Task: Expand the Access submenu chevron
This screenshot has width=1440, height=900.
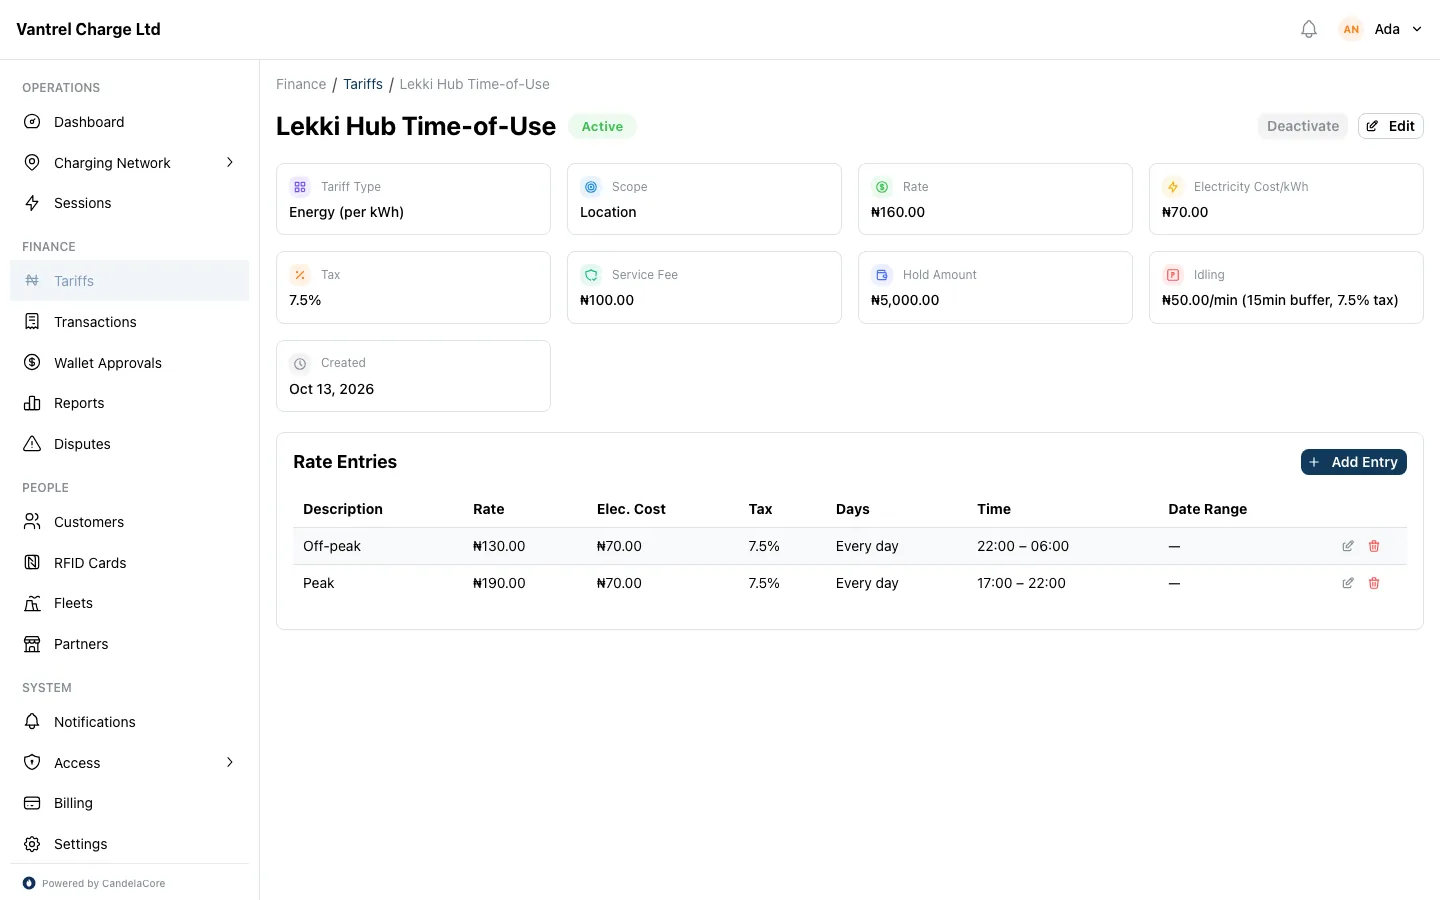Action: (x=230, y=762)
